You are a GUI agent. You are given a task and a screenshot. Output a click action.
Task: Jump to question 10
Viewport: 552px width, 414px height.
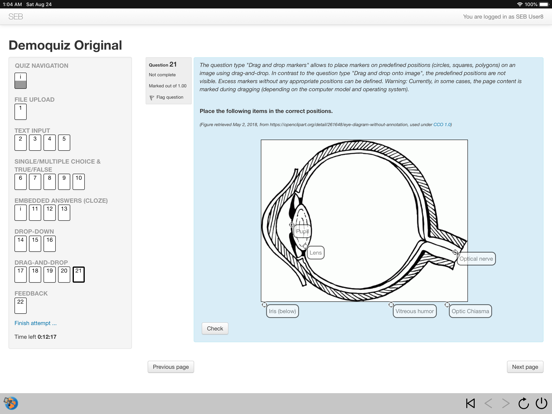click(x=79, y=182)
